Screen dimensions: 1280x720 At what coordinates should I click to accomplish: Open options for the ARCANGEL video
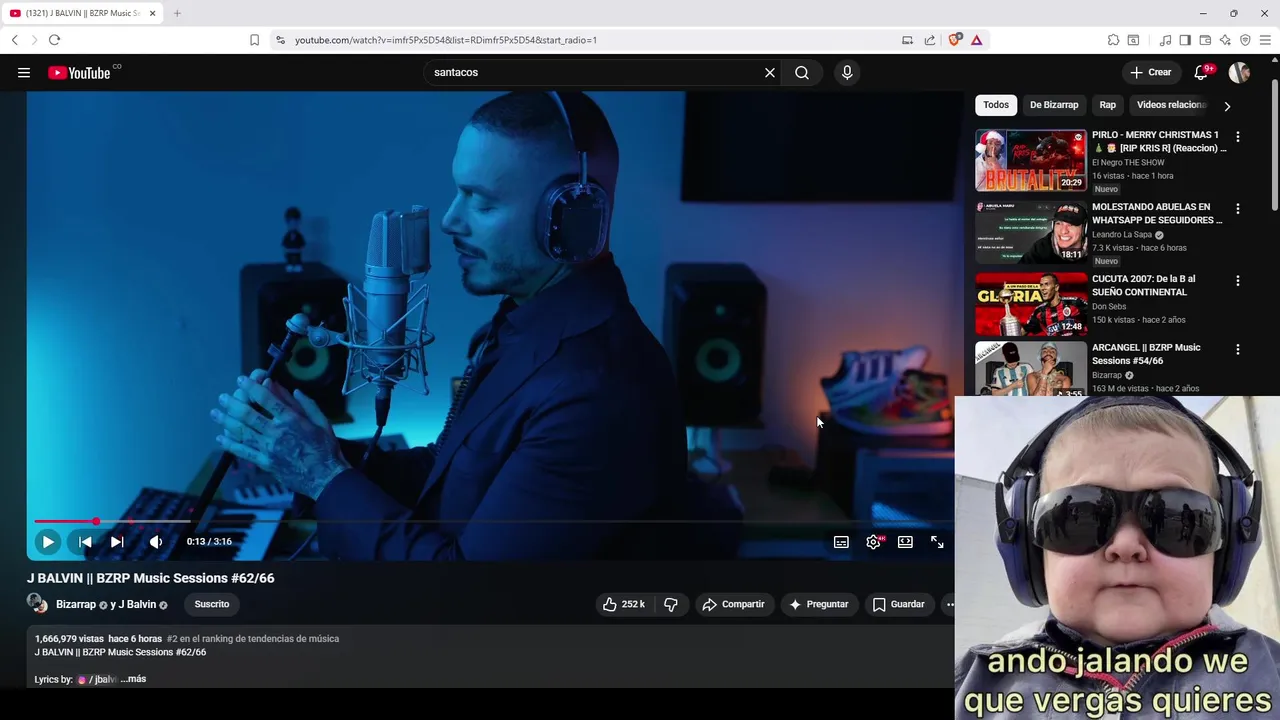coord(1238,350)
